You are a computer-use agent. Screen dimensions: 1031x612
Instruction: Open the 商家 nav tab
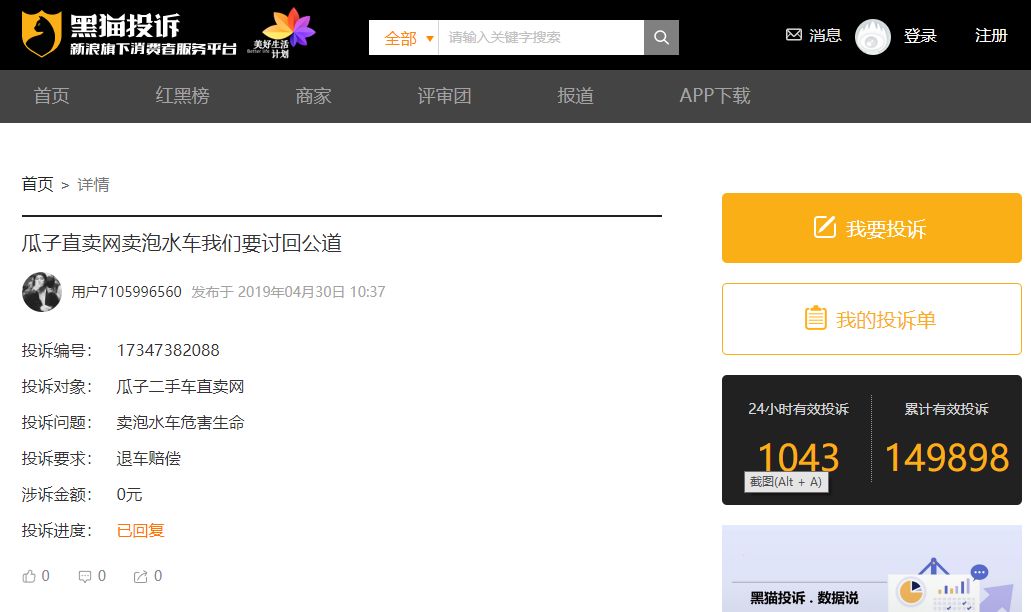[x=313, y=96]
